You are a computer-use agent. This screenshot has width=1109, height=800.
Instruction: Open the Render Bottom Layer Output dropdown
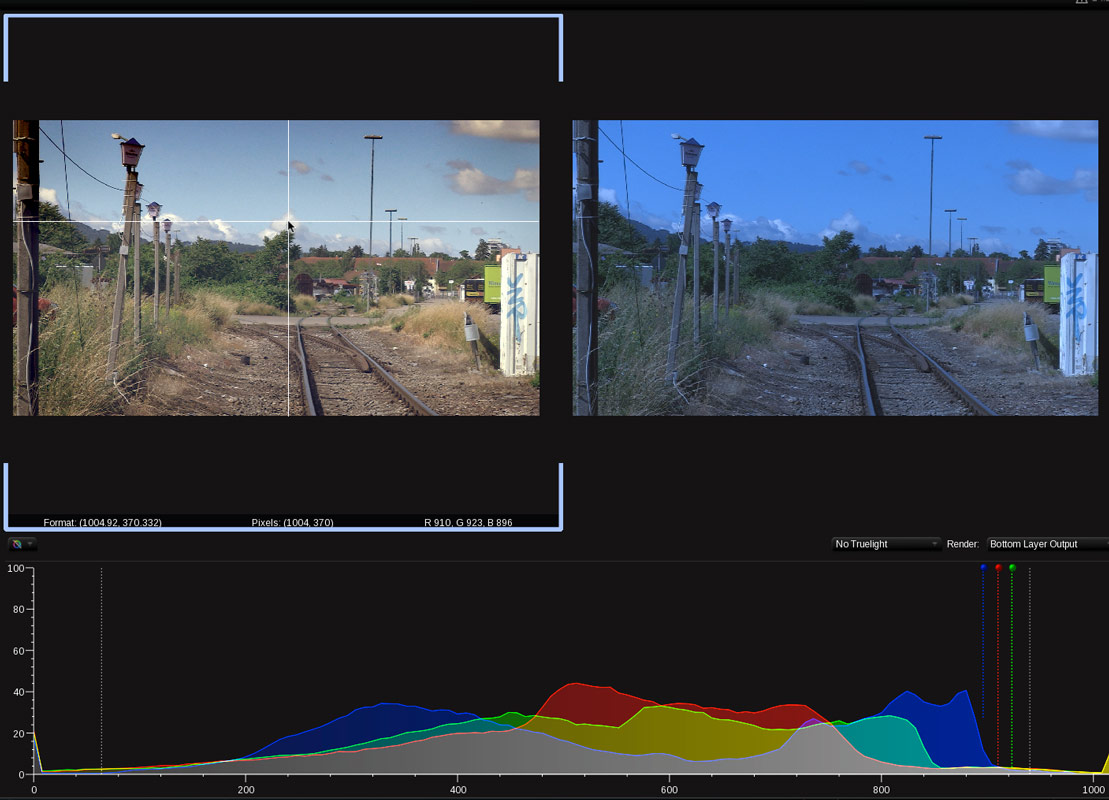[1047, 544]
